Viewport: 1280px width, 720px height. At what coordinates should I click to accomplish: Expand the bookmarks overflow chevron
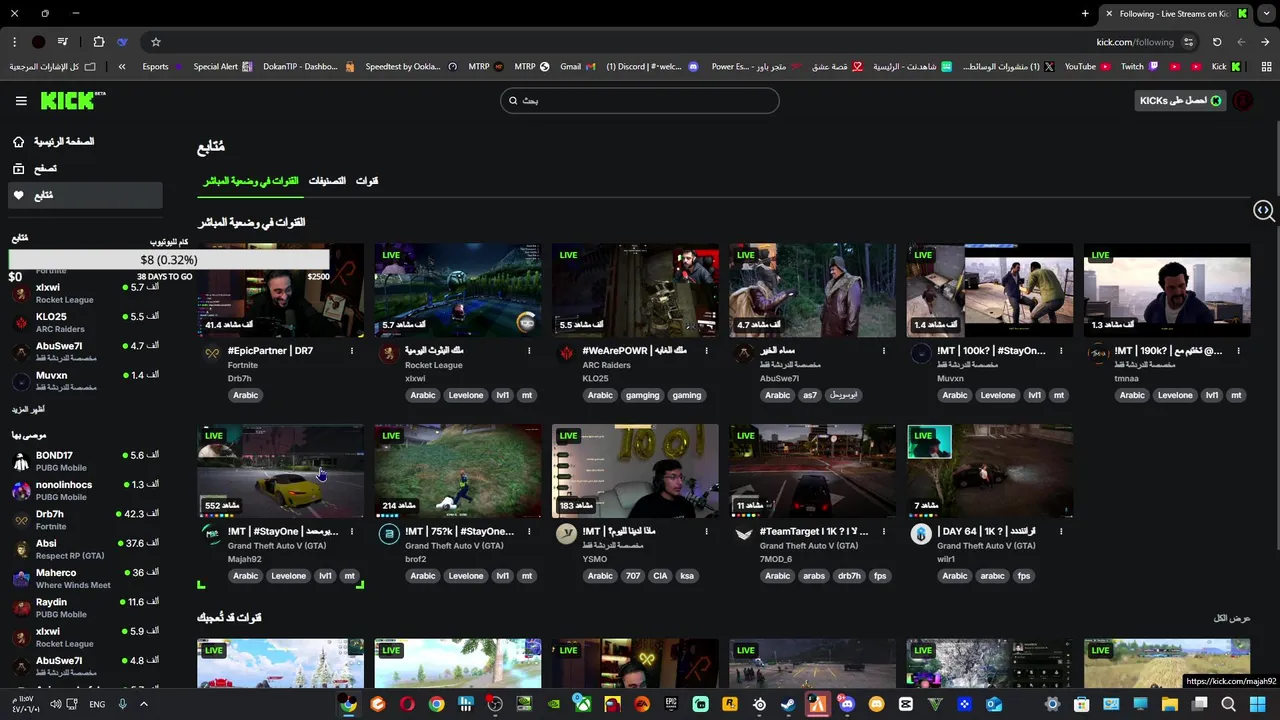(x=122, y=67)
